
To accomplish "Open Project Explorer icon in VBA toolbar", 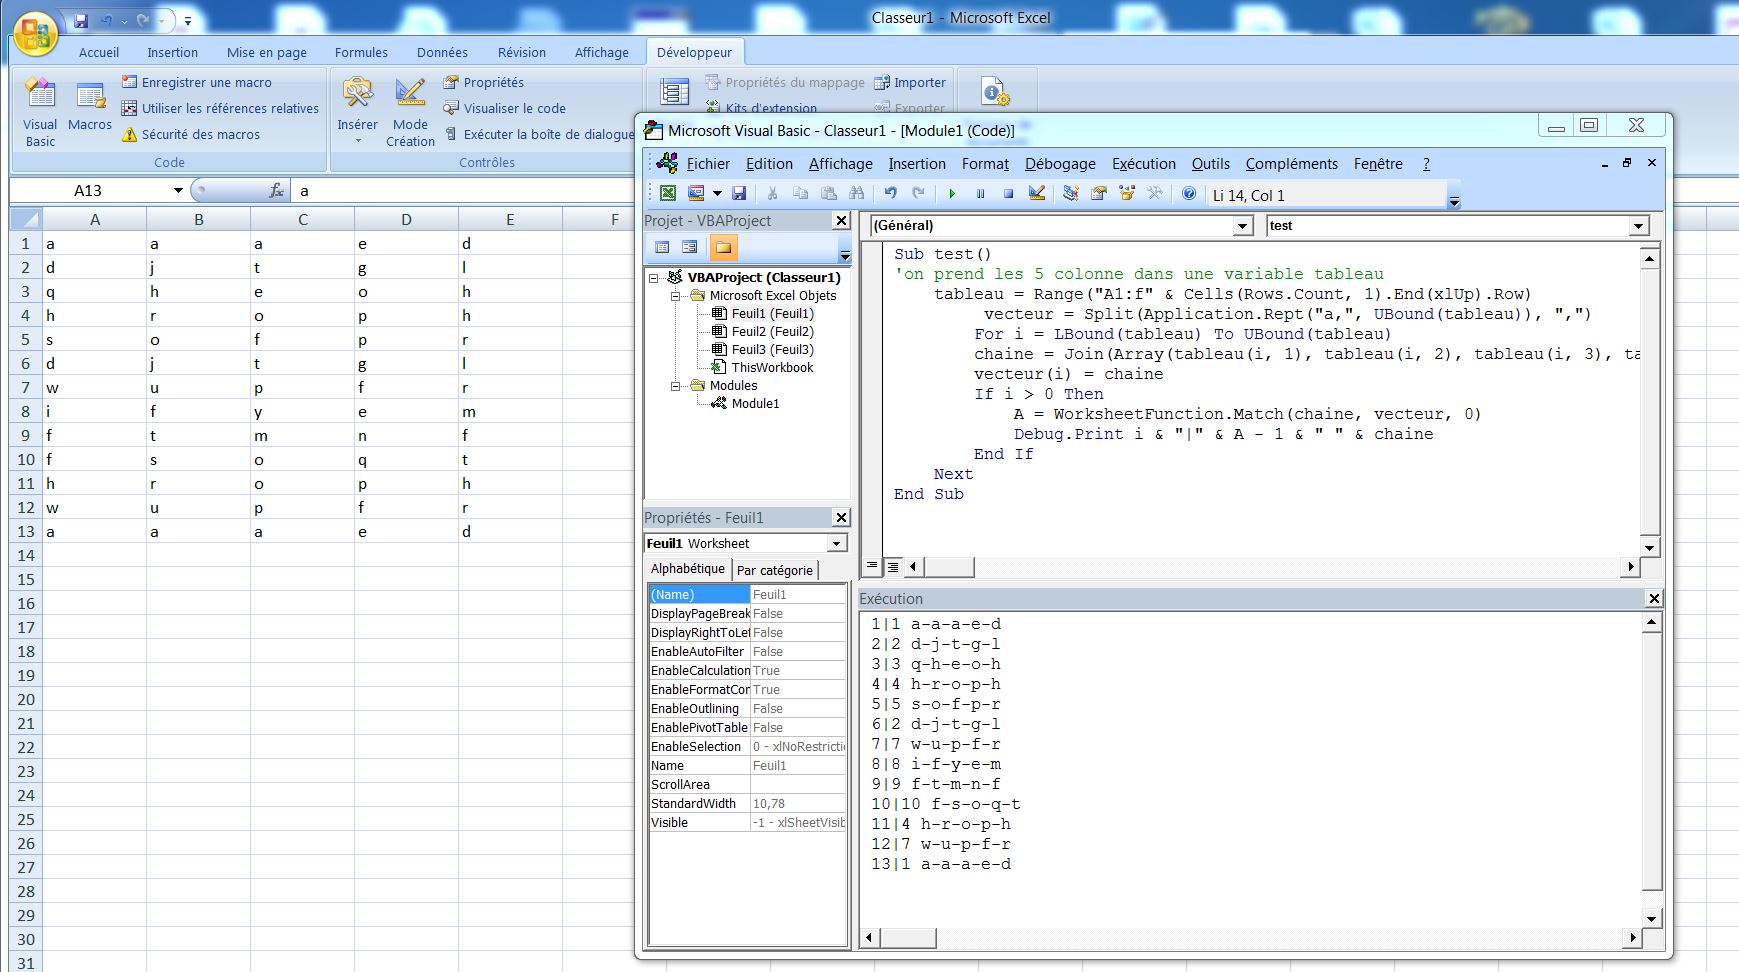I will [x=1070, y=193].
